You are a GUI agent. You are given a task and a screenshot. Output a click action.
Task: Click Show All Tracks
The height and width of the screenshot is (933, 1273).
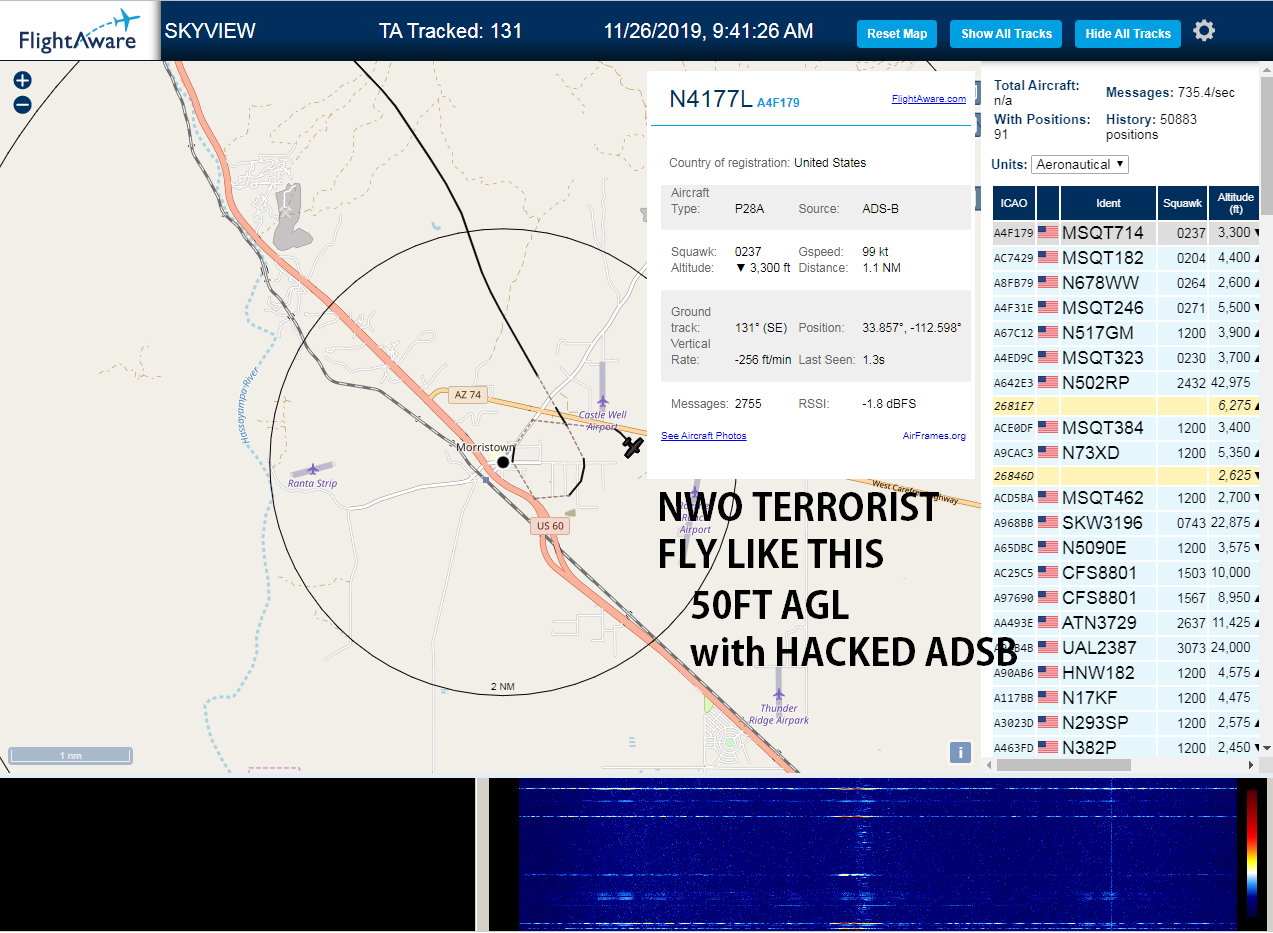click(x=1006, y=34)
